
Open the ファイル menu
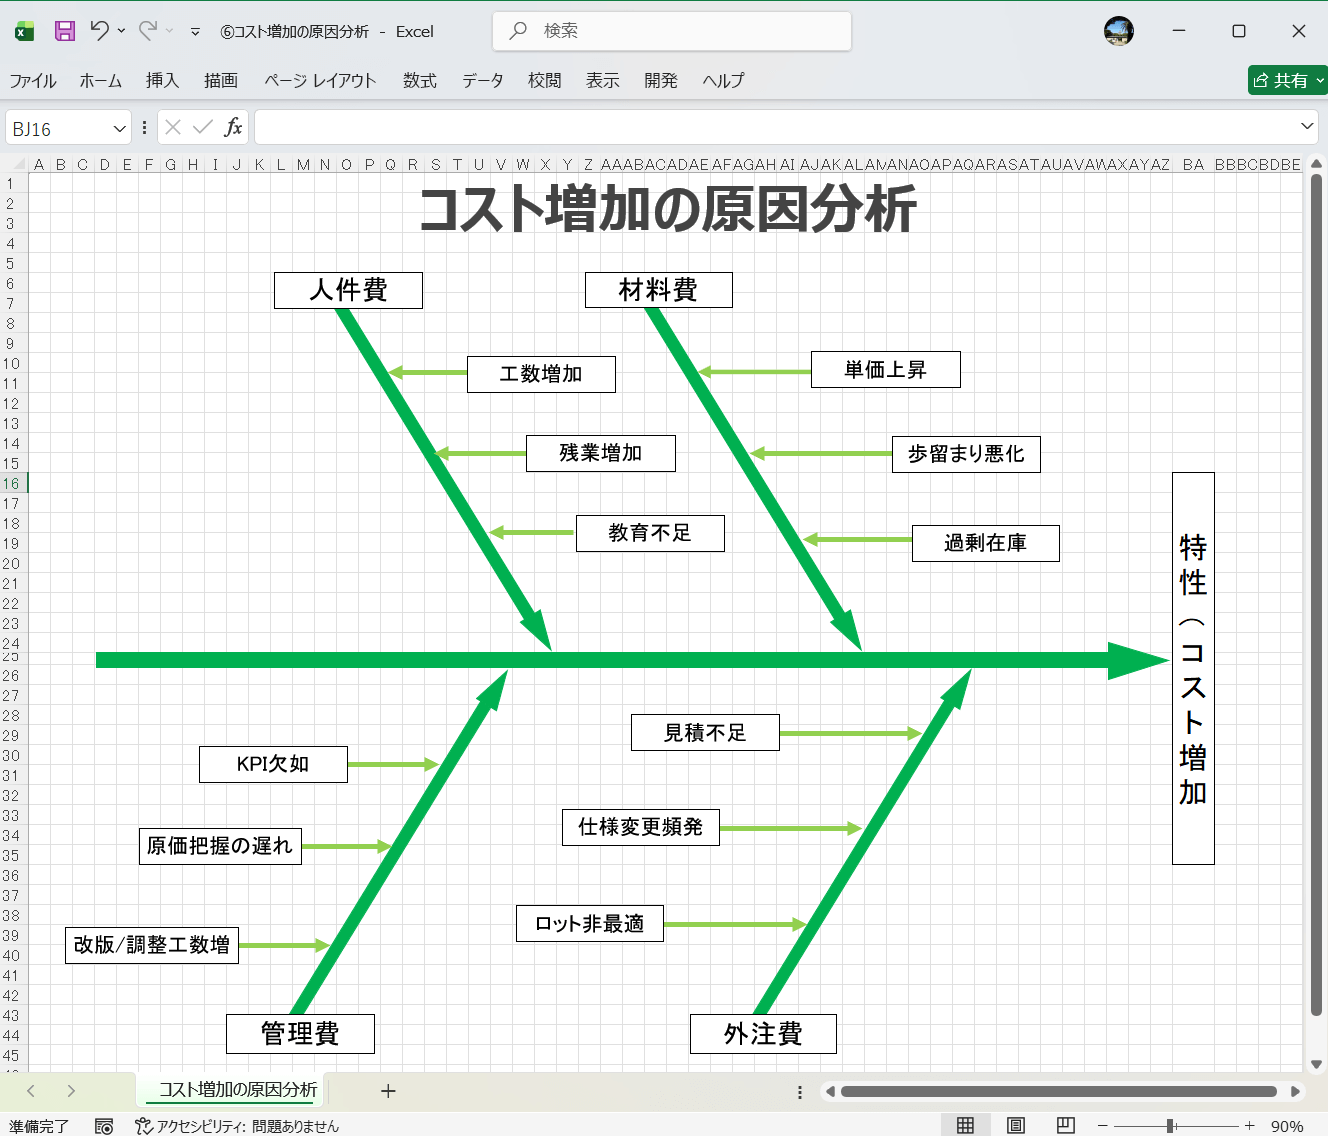tap(33, 81)
